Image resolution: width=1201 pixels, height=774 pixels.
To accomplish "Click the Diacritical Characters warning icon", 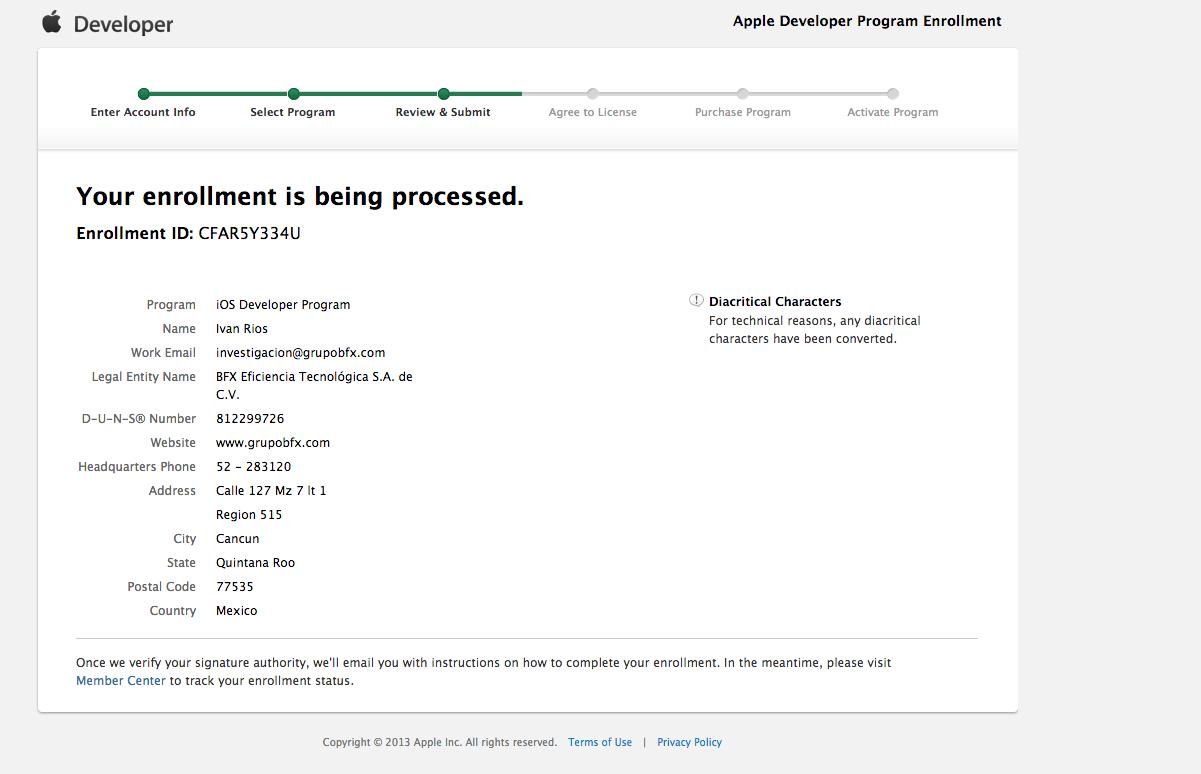I will coord(696,301).
